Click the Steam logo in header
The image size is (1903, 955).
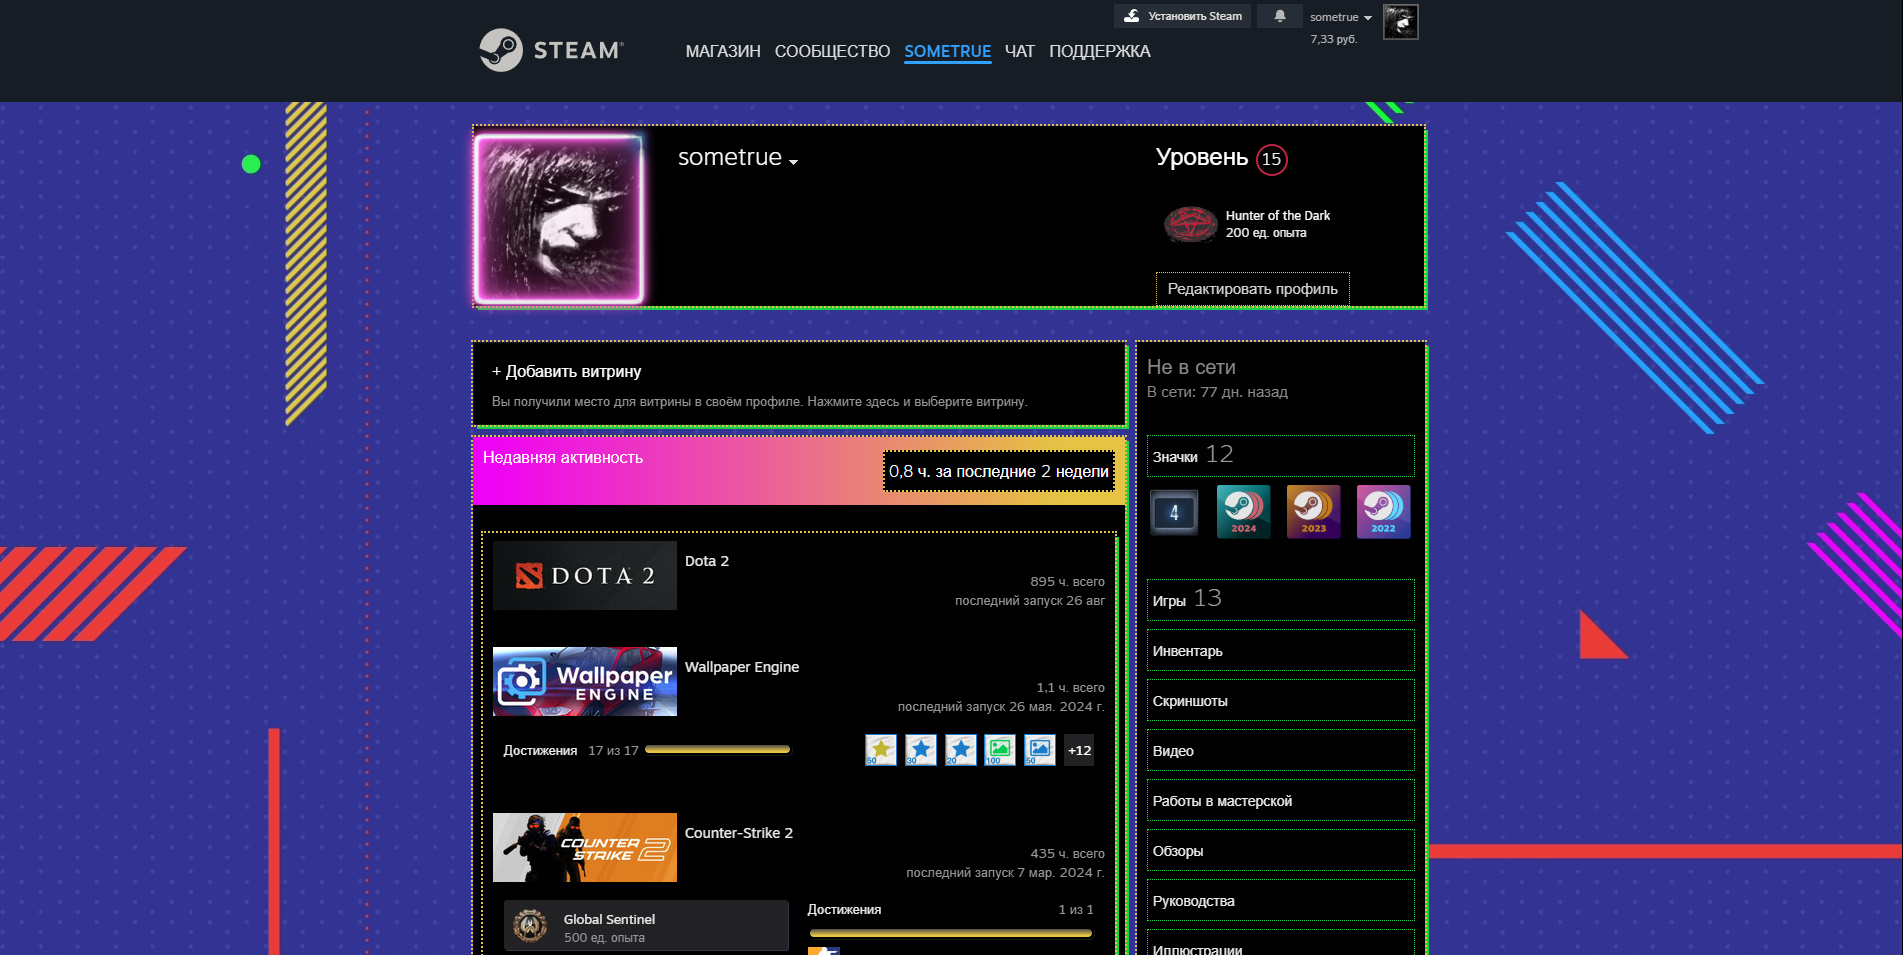click(551, 50)
